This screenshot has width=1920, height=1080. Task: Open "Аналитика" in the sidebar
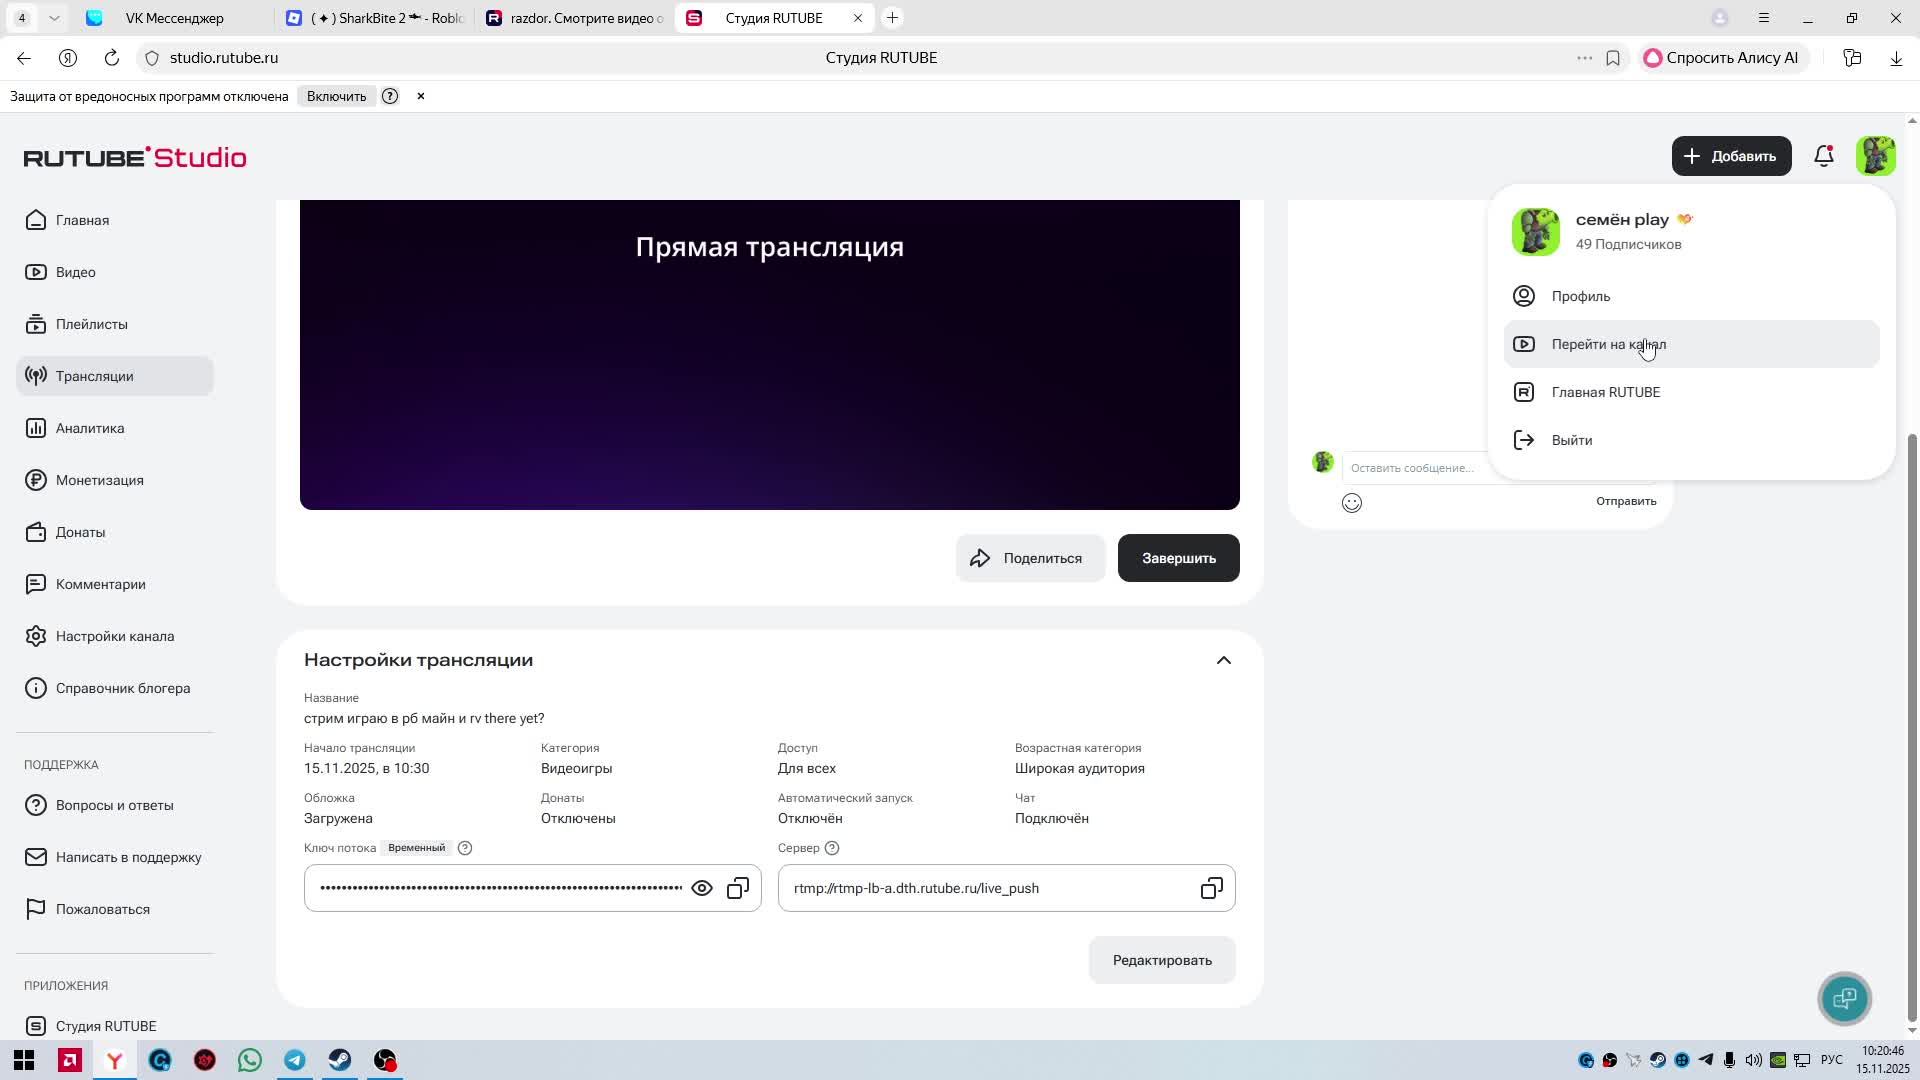click(x=90, y=428)
